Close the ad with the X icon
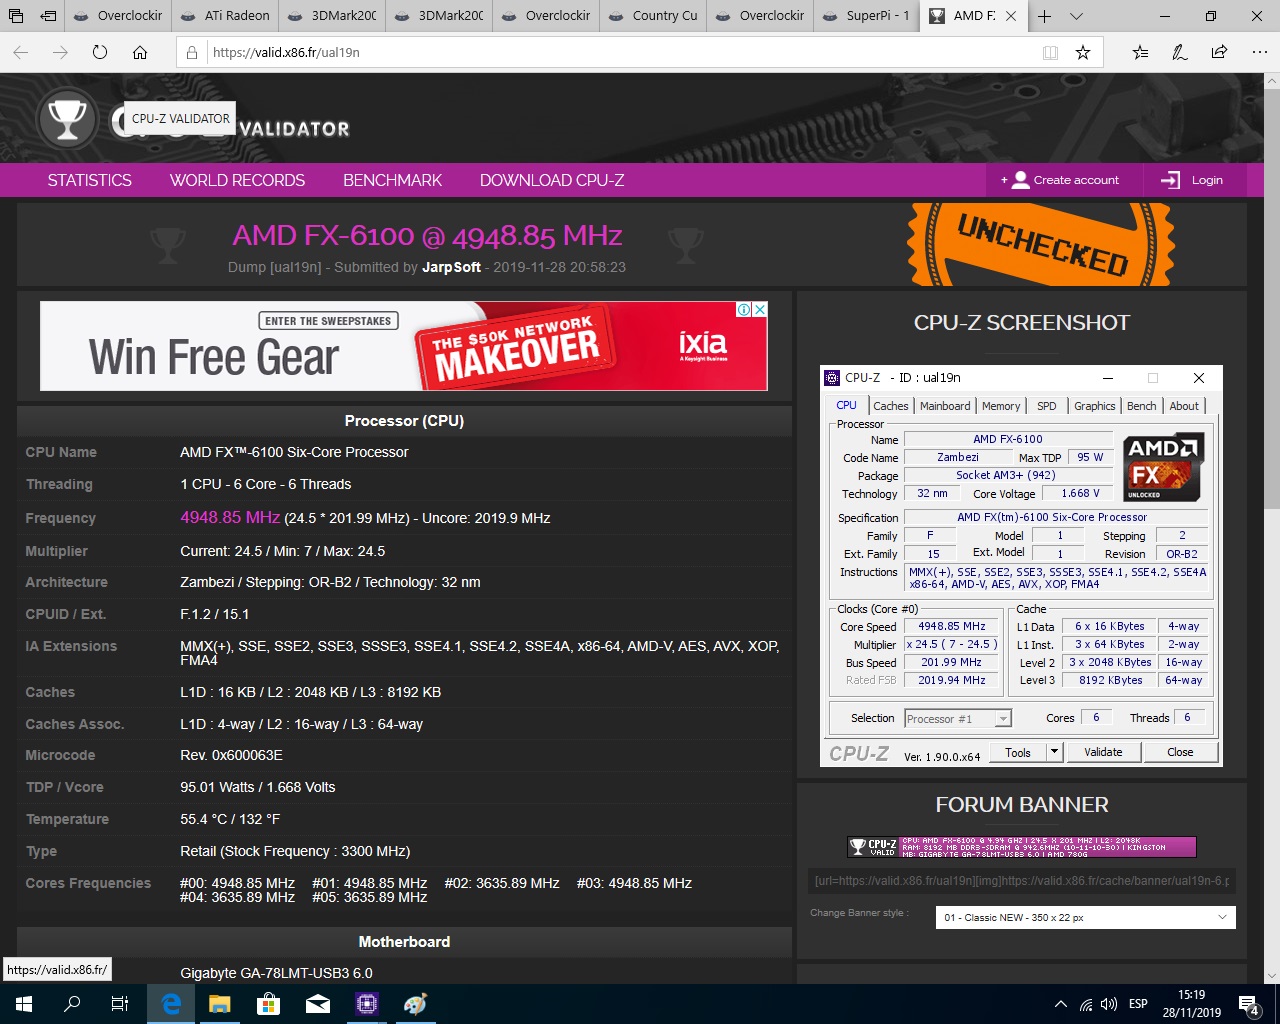This screenshot has width=1280, height=1024. click(760, 310)
